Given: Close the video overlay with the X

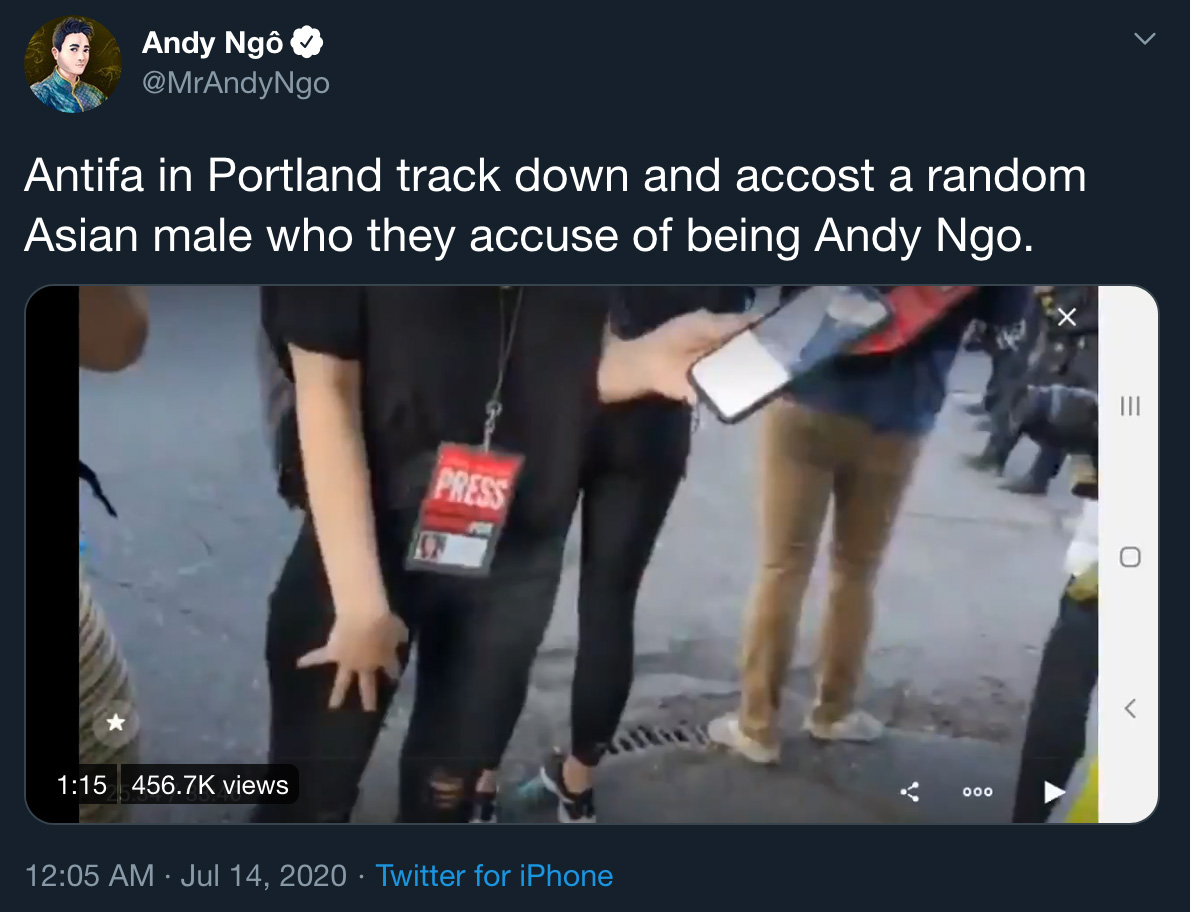Looking at the screenshot, I should (x=1066, y=317).
